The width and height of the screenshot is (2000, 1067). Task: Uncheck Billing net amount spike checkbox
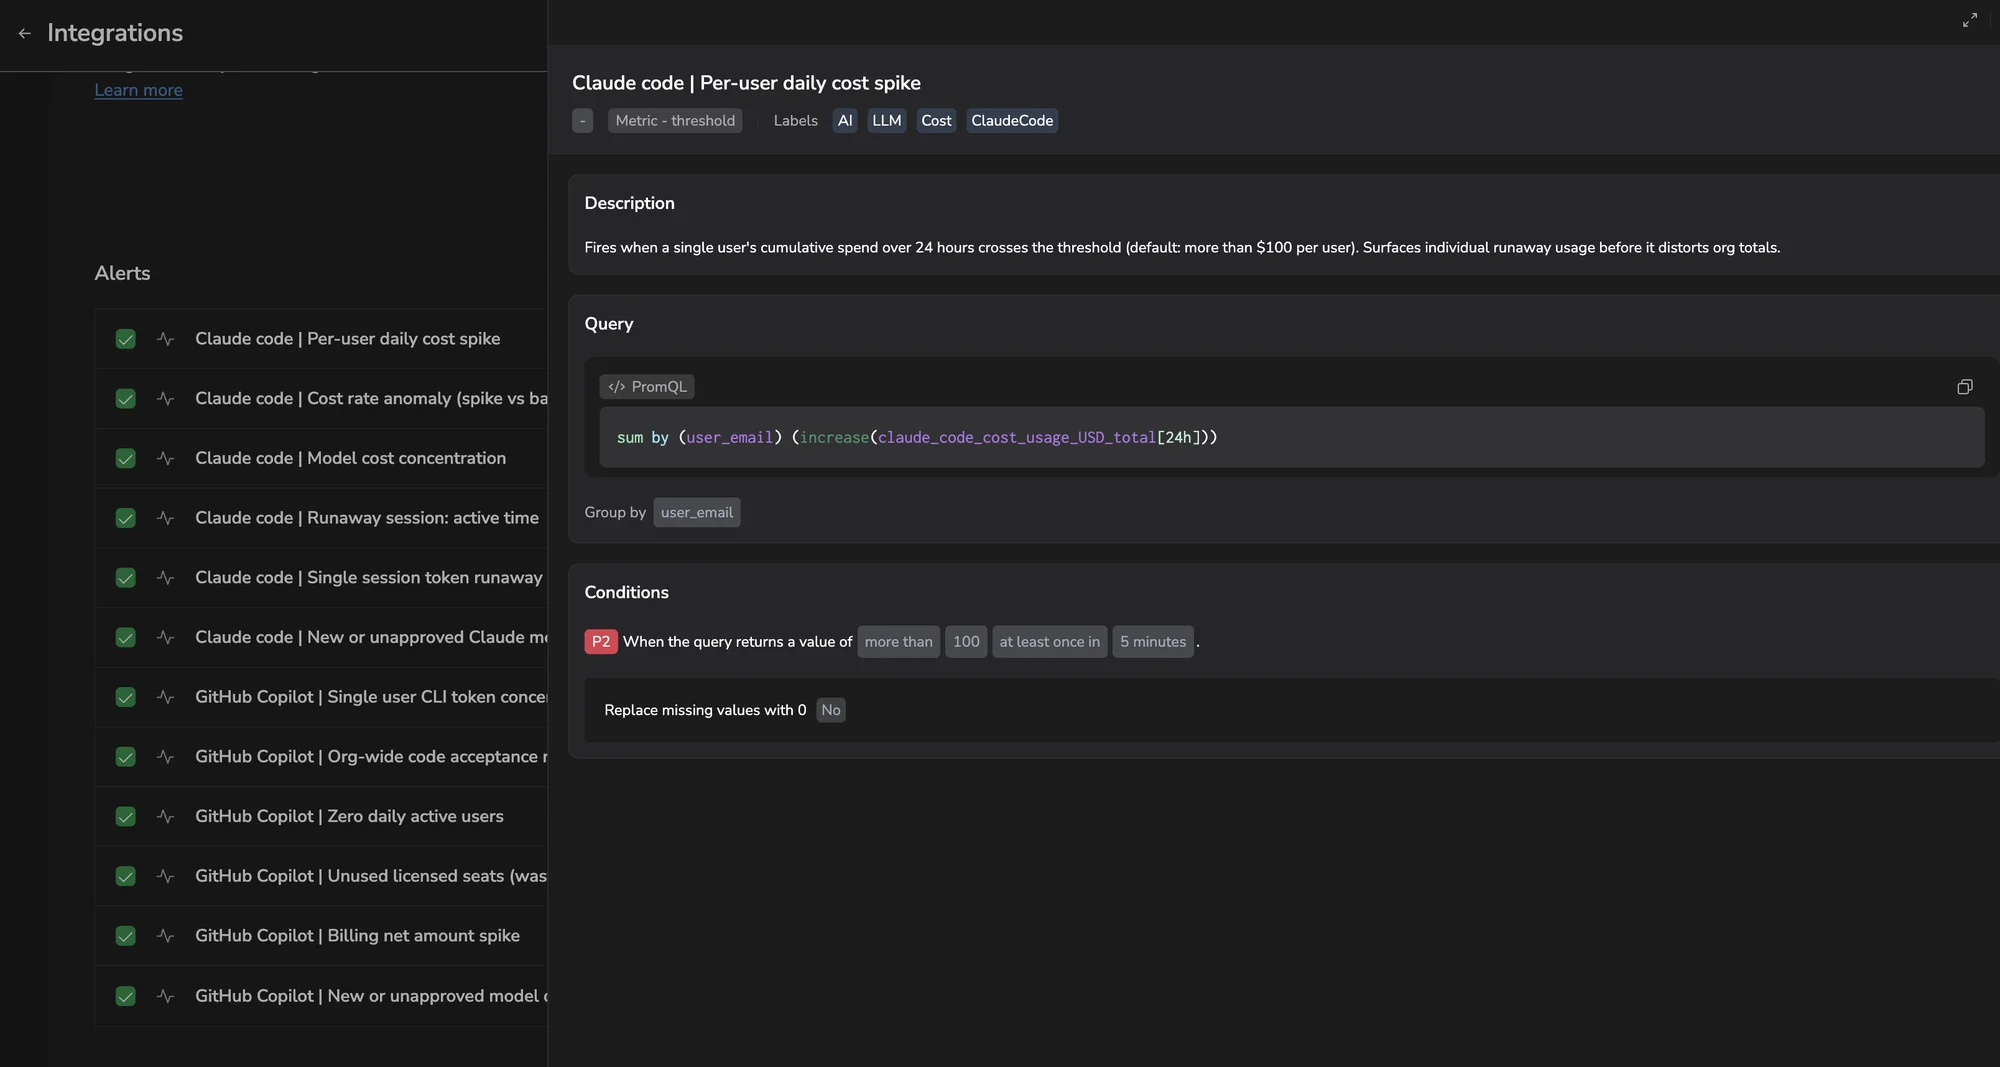pyautogui.click(x=125, y=936)
